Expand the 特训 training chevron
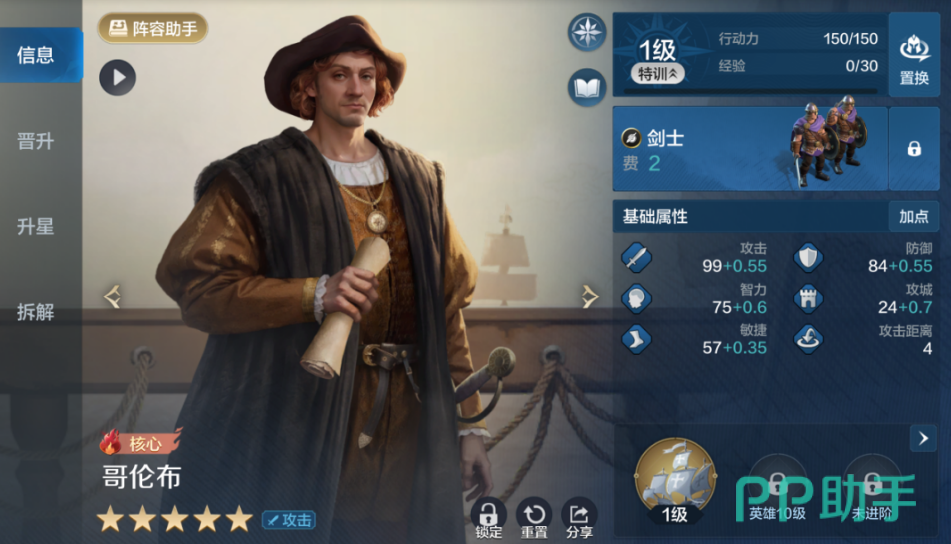 click(657, 74)
